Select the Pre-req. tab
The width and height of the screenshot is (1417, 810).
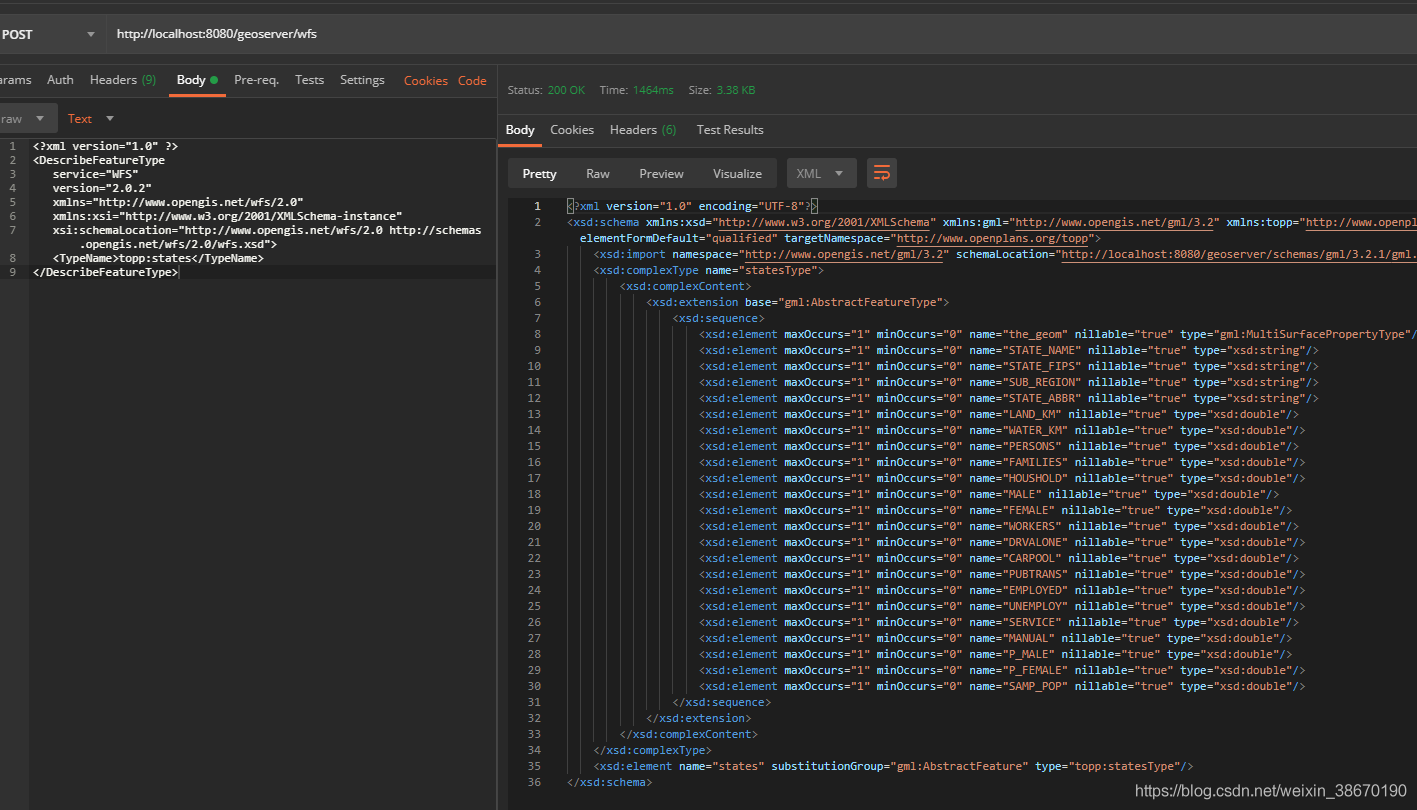256,80
